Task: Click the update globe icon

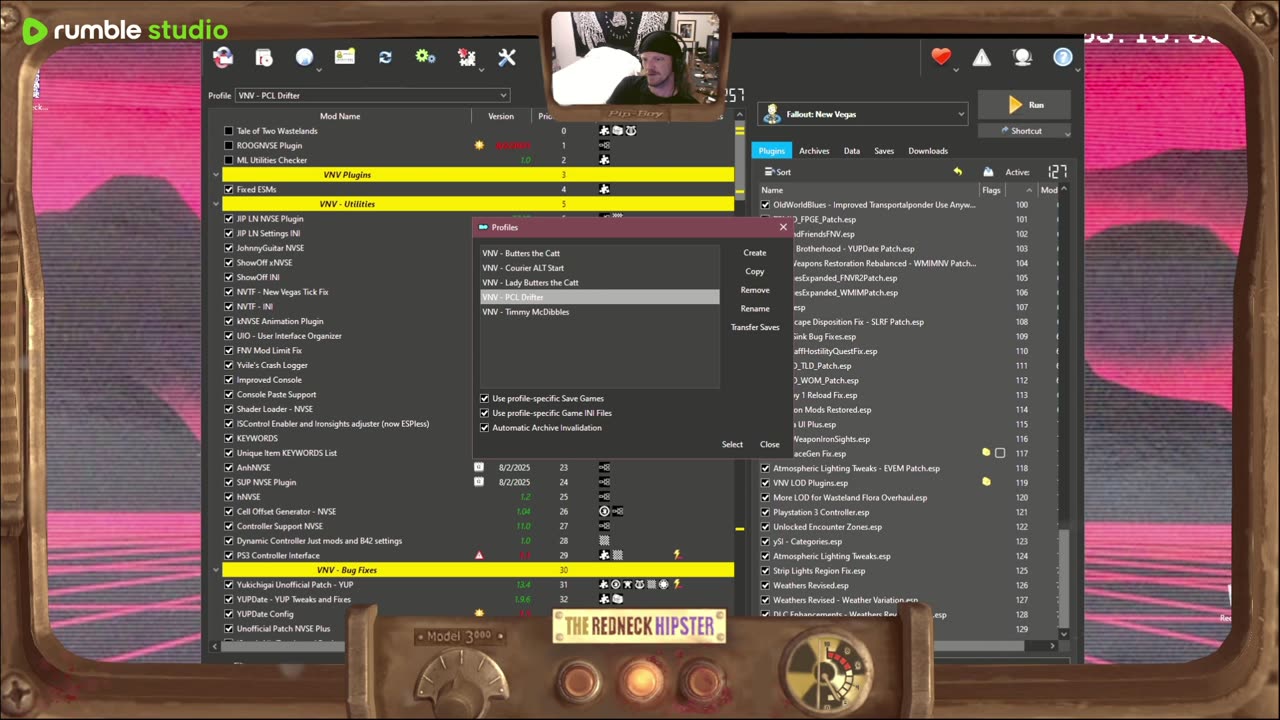Action: point(1022,58)
